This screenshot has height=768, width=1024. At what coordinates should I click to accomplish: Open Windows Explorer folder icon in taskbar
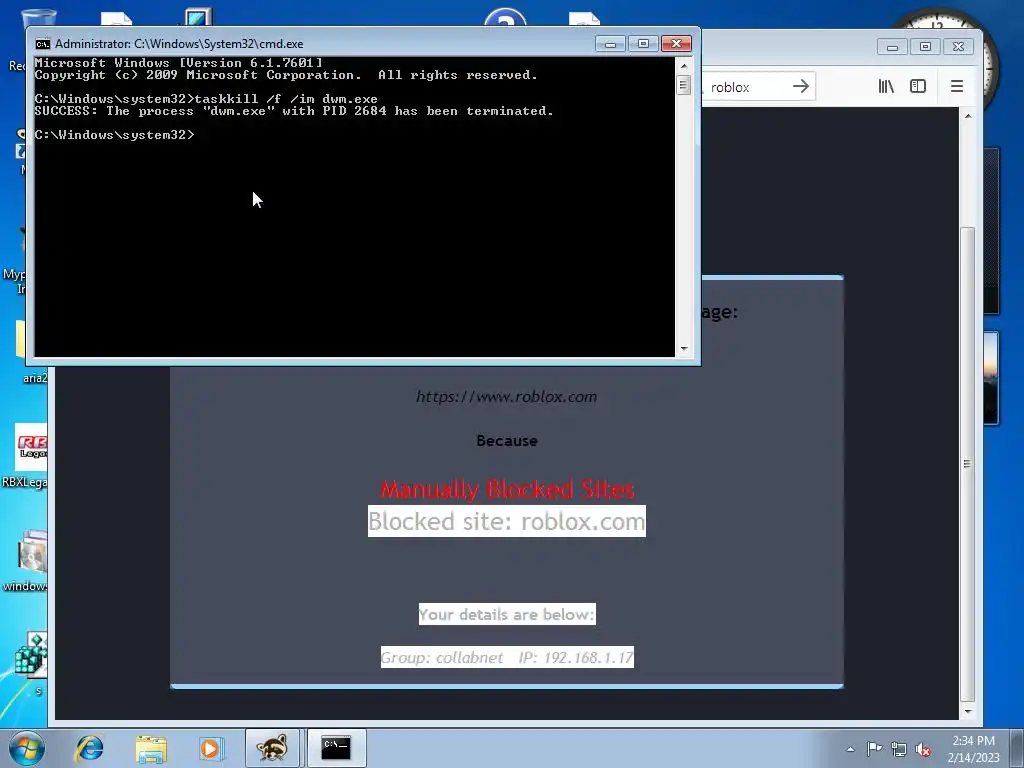click(x=151, y=748)
